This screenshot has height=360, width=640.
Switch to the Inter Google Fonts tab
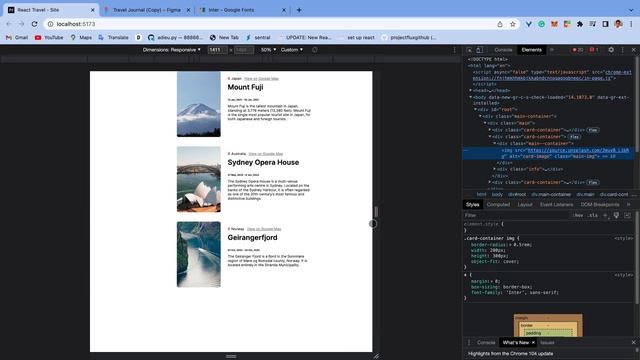pyautogui.click(x=242, y=10)
